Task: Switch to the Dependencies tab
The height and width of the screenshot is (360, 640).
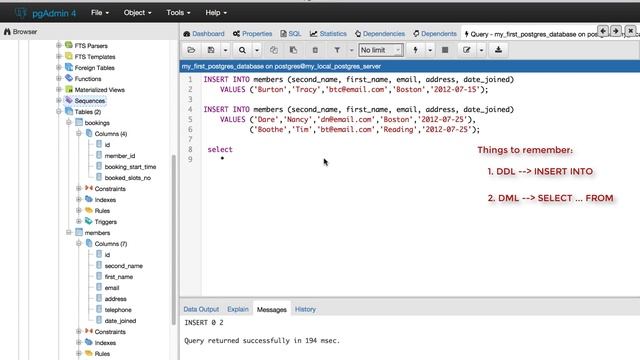Action: pyautogui.click(x=380, y=34)
